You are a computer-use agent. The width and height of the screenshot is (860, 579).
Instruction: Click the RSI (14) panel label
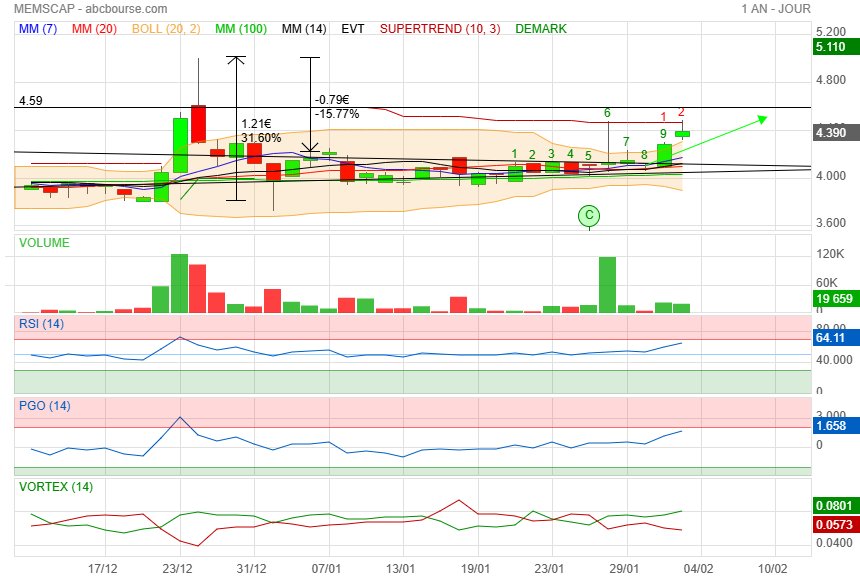42,324
